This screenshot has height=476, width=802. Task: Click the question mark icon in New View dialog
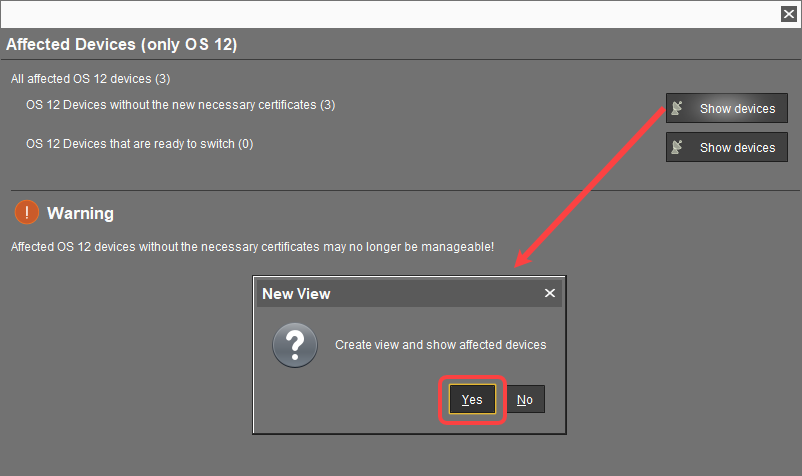[x=295, y=344]
